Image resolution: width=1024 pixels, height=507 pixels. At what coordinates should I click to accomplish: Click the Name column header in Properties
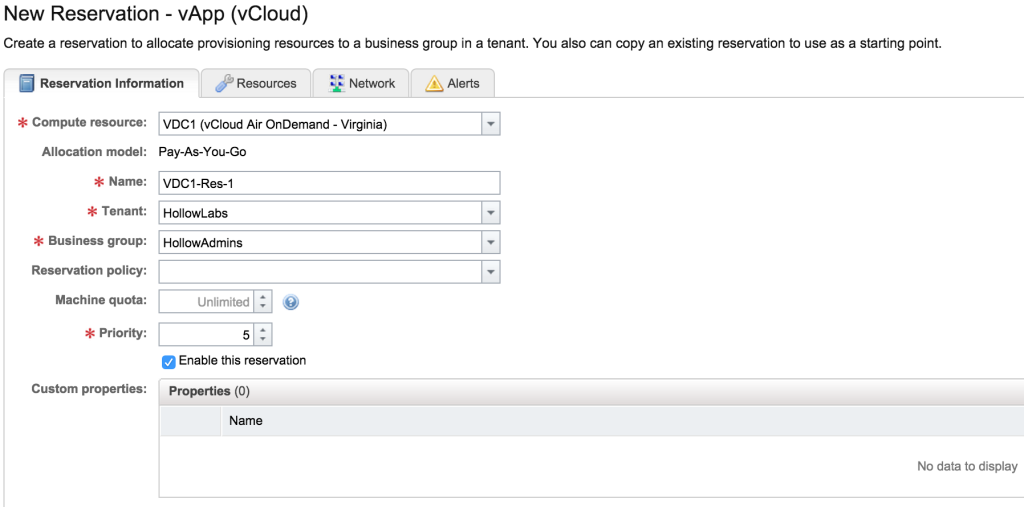click(x=246, y=421)
